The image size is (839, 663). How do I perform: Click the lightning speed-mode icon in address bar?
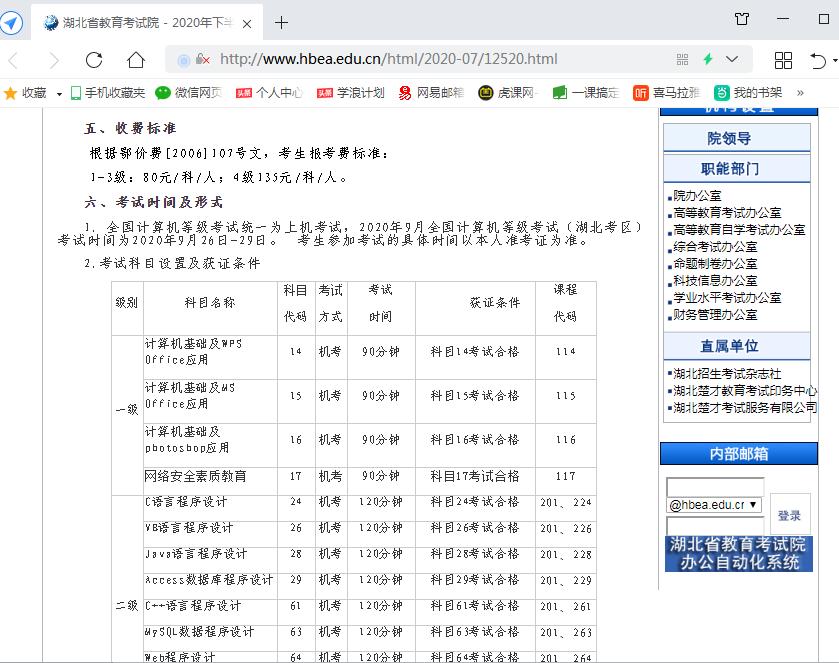coord(708,58)
